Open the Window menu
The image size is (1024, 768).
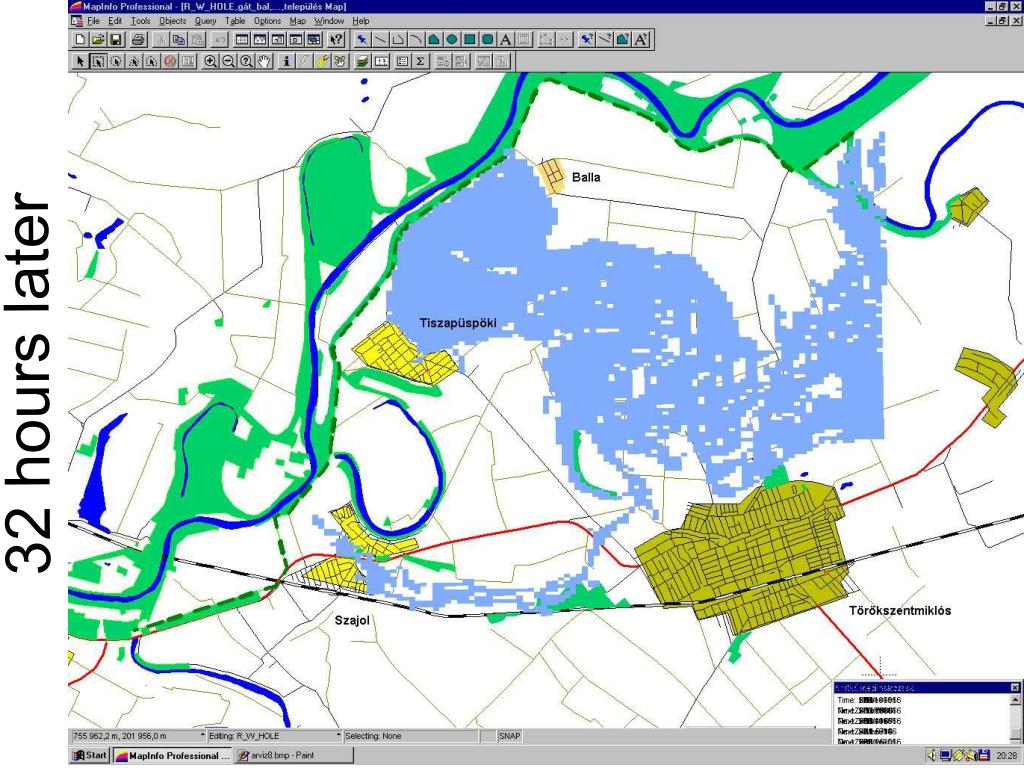pyautogui.click(x=328, y=21)
